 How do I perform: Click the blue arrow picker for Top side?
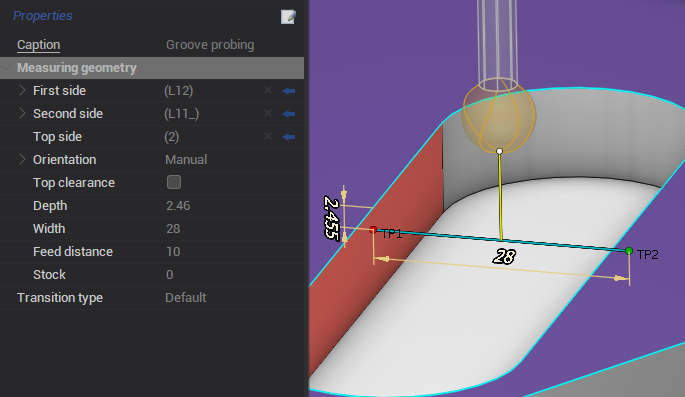[289, 137]
